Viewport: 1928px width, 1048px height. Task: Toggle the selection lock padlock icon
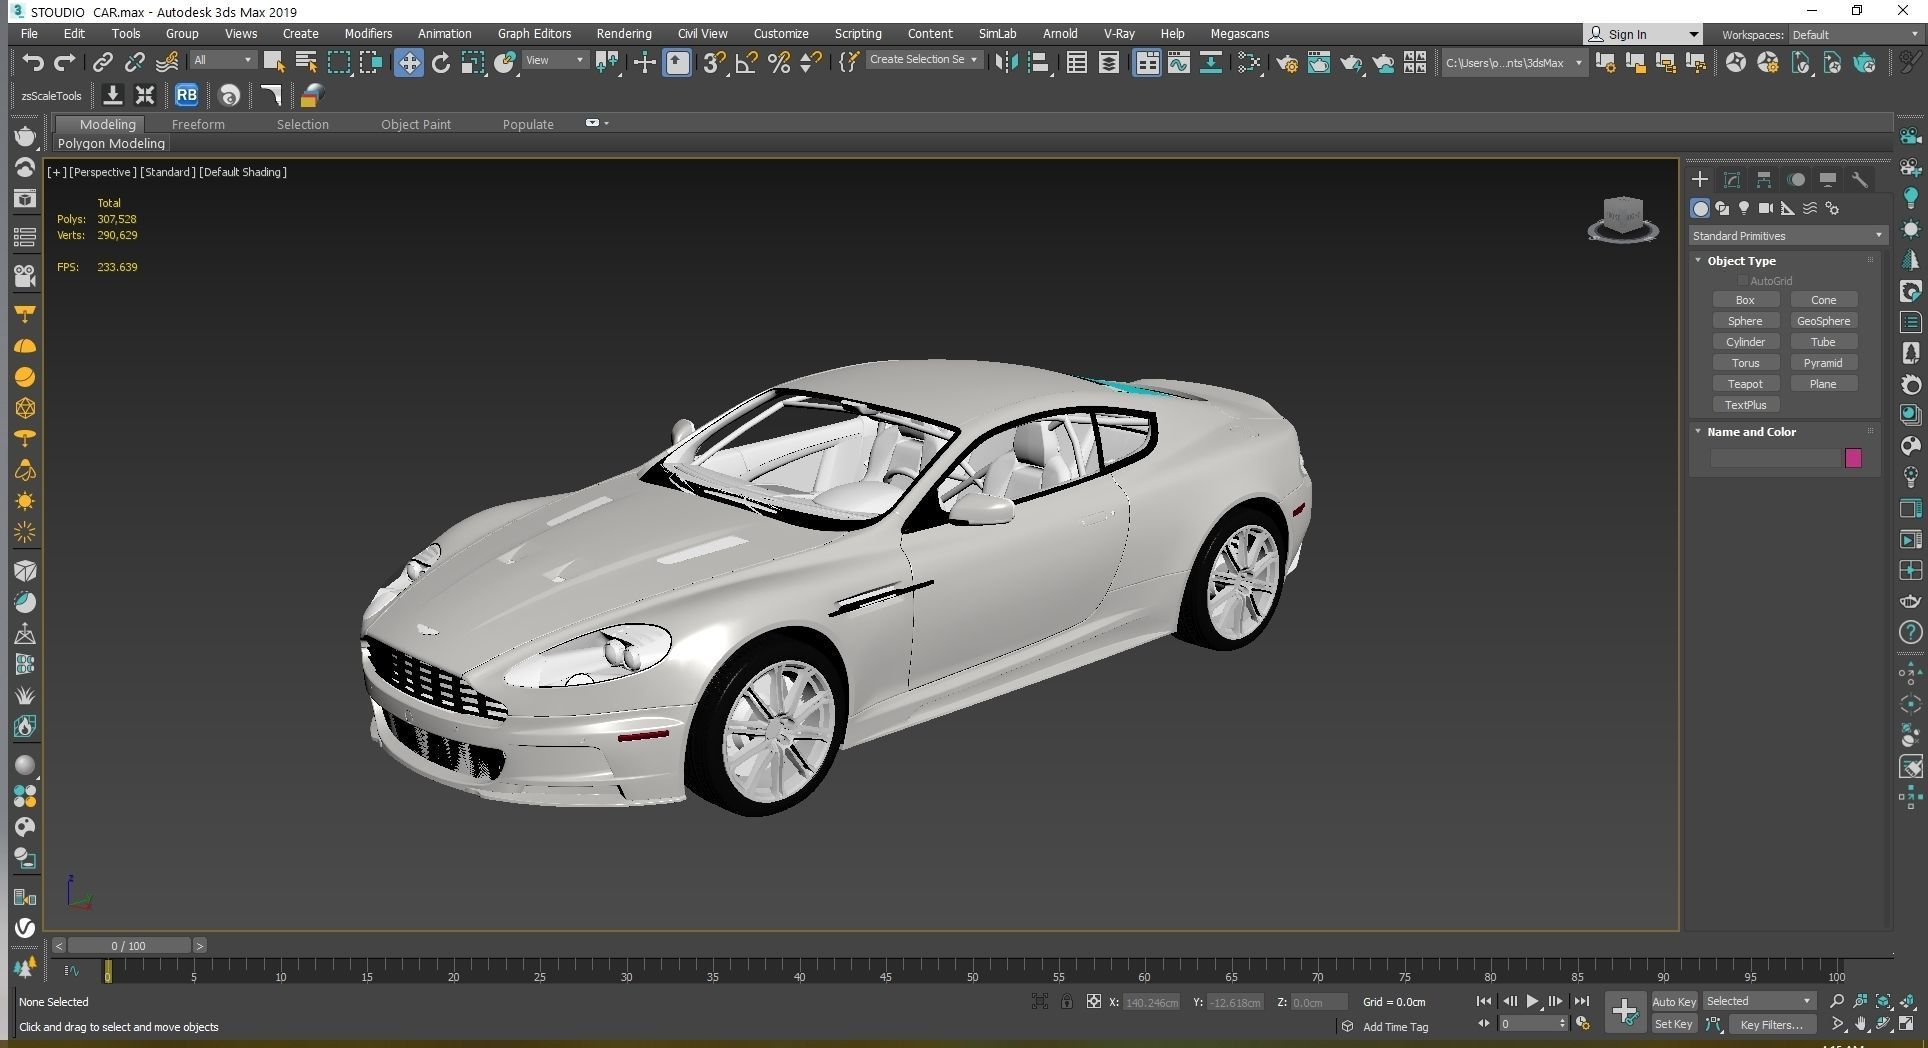(x=1067, y=1001)
